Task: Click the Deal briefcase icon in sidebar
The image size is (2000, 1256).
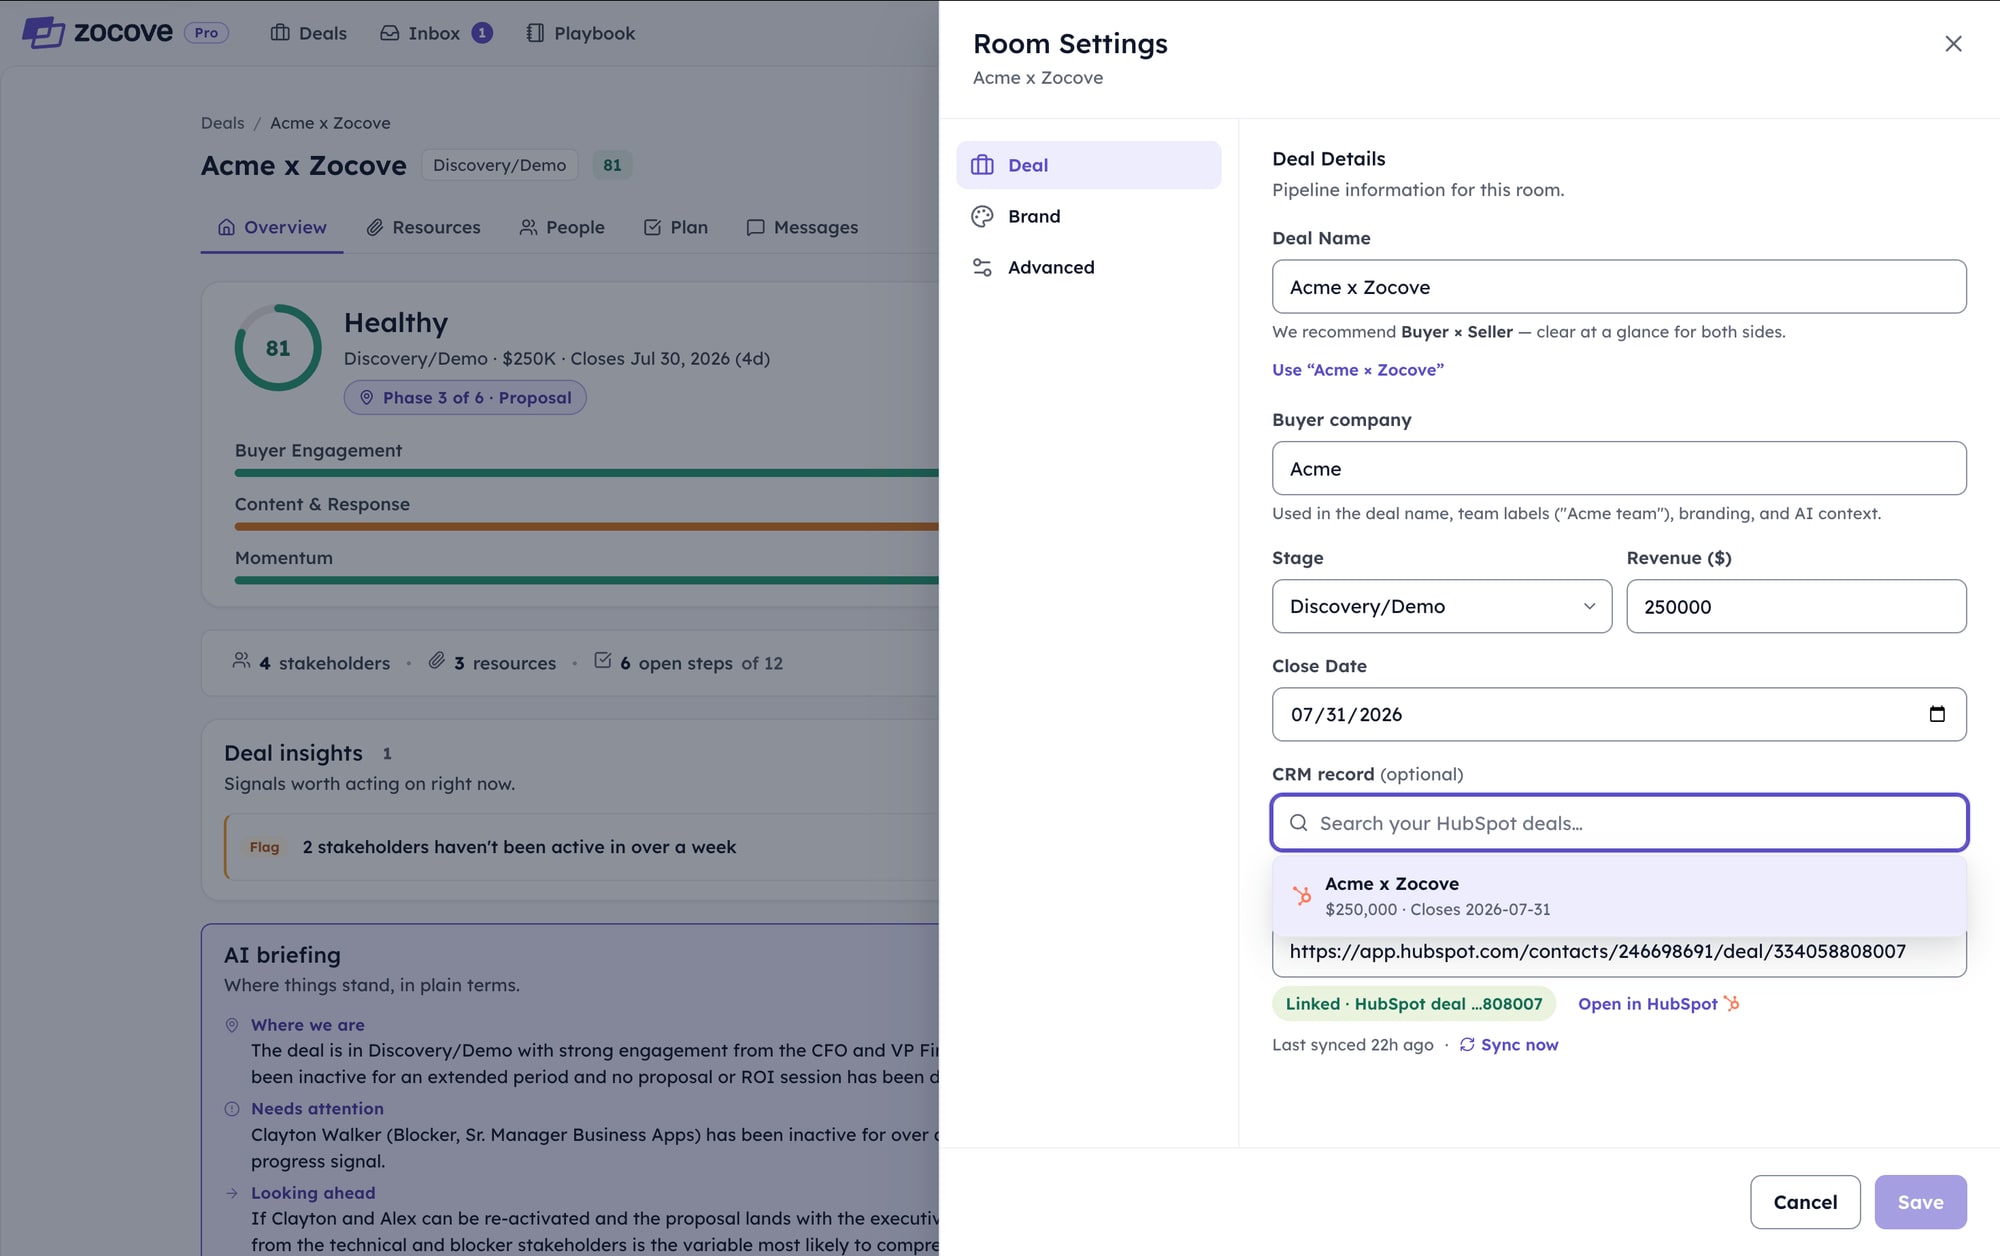Action: pyautogui.click(x=982, y=165)
